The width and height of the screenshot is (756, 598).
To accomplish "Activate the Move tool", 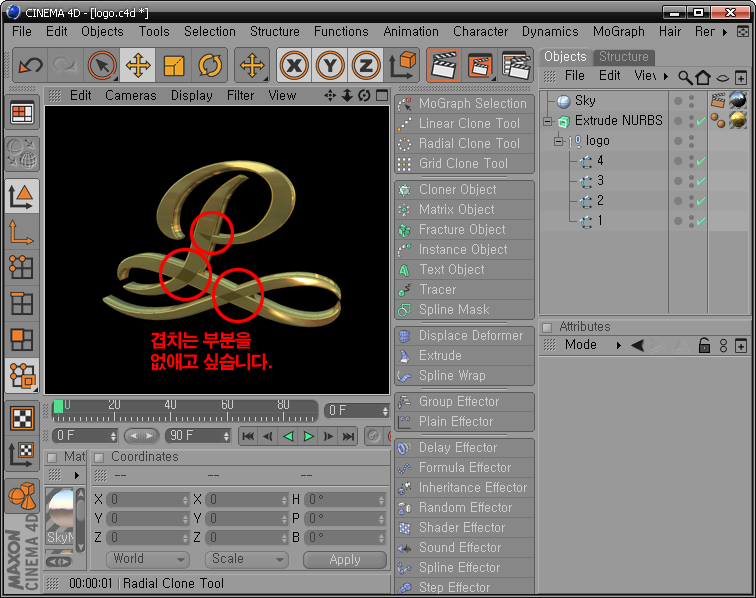I will (x=138, y=67).
